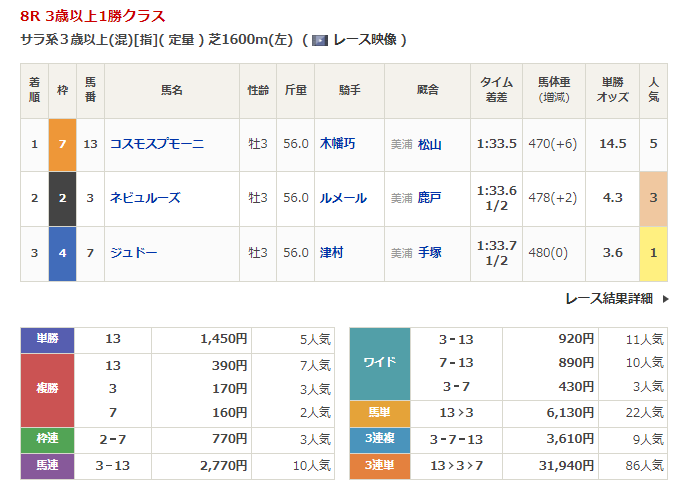Open the レース映像 link
The width and height of the screenshot is (686, 489).
click(365, 40)
